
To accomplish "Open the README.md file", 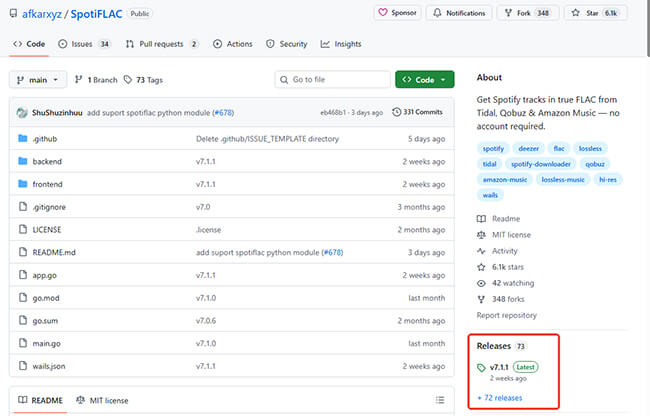I will (x=54, y=252).
